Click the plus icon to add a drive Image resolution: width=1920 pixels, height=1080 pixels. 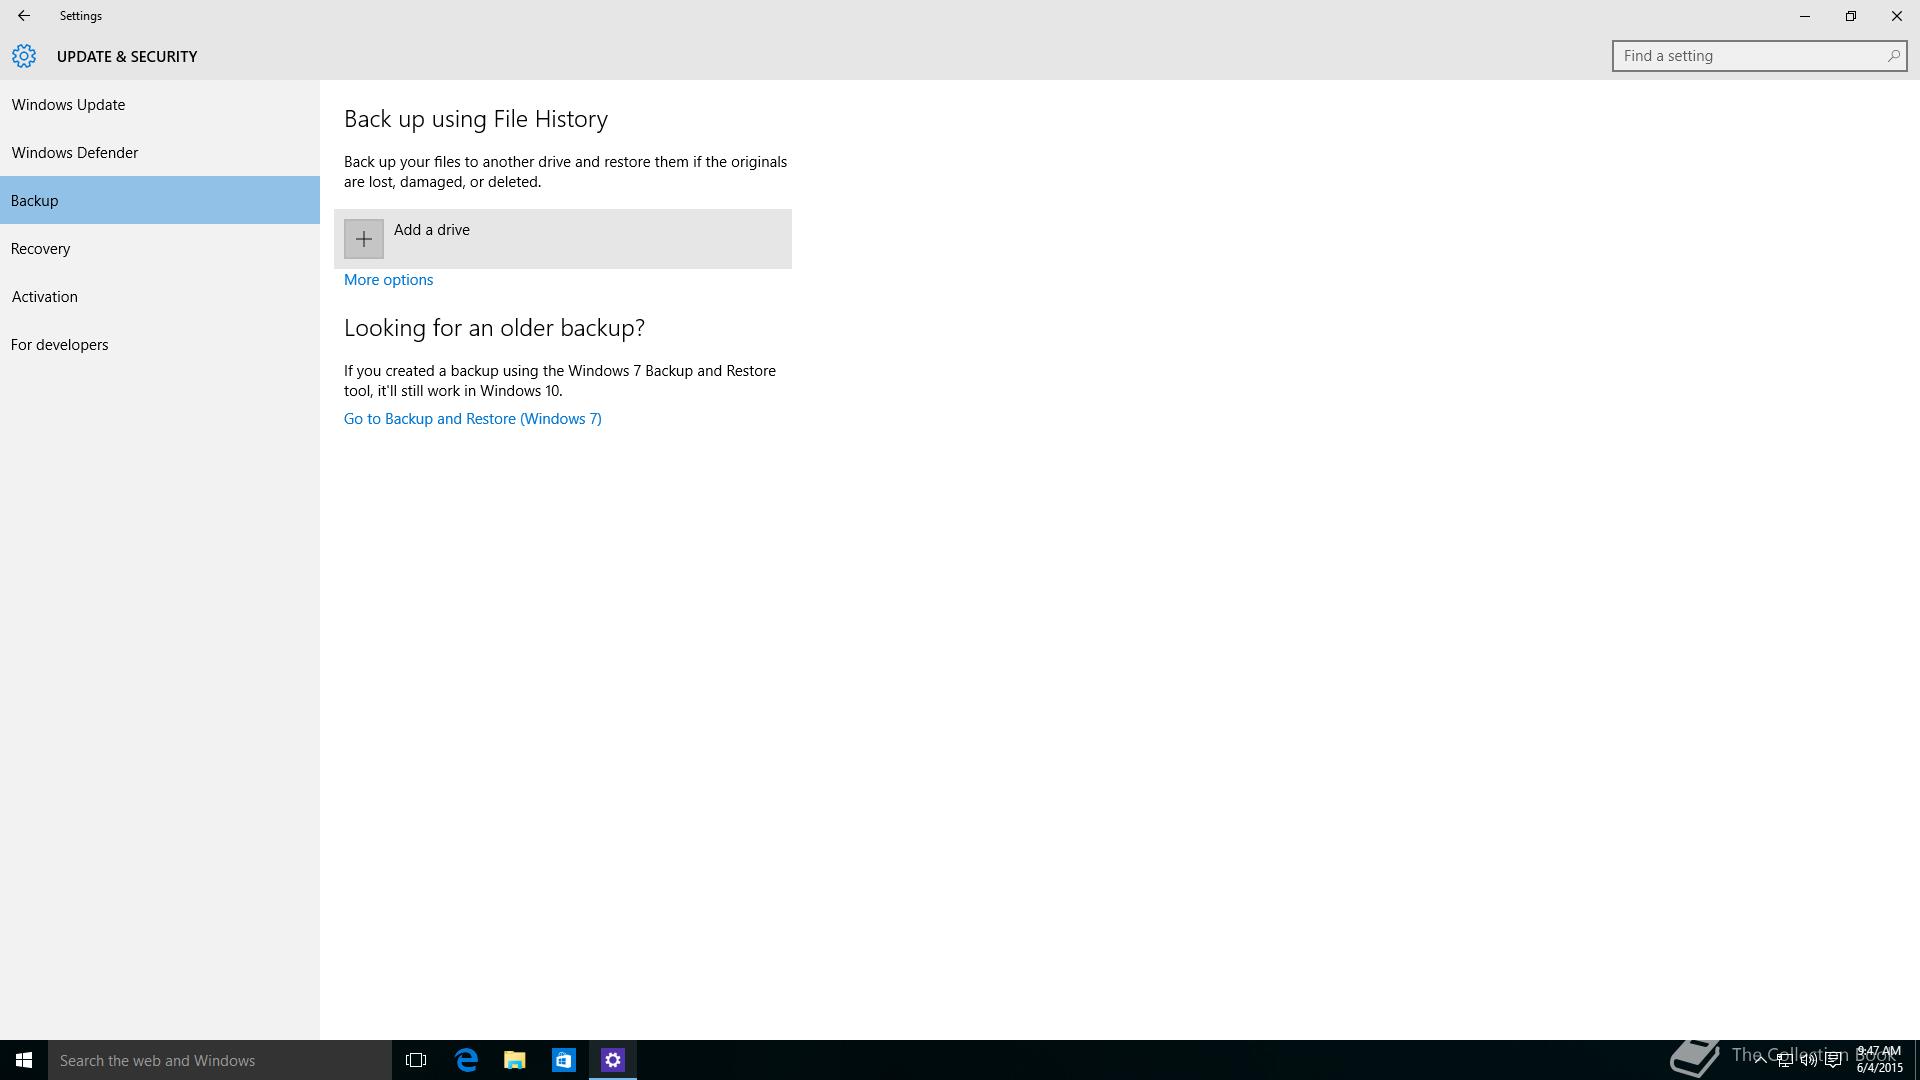364,239
